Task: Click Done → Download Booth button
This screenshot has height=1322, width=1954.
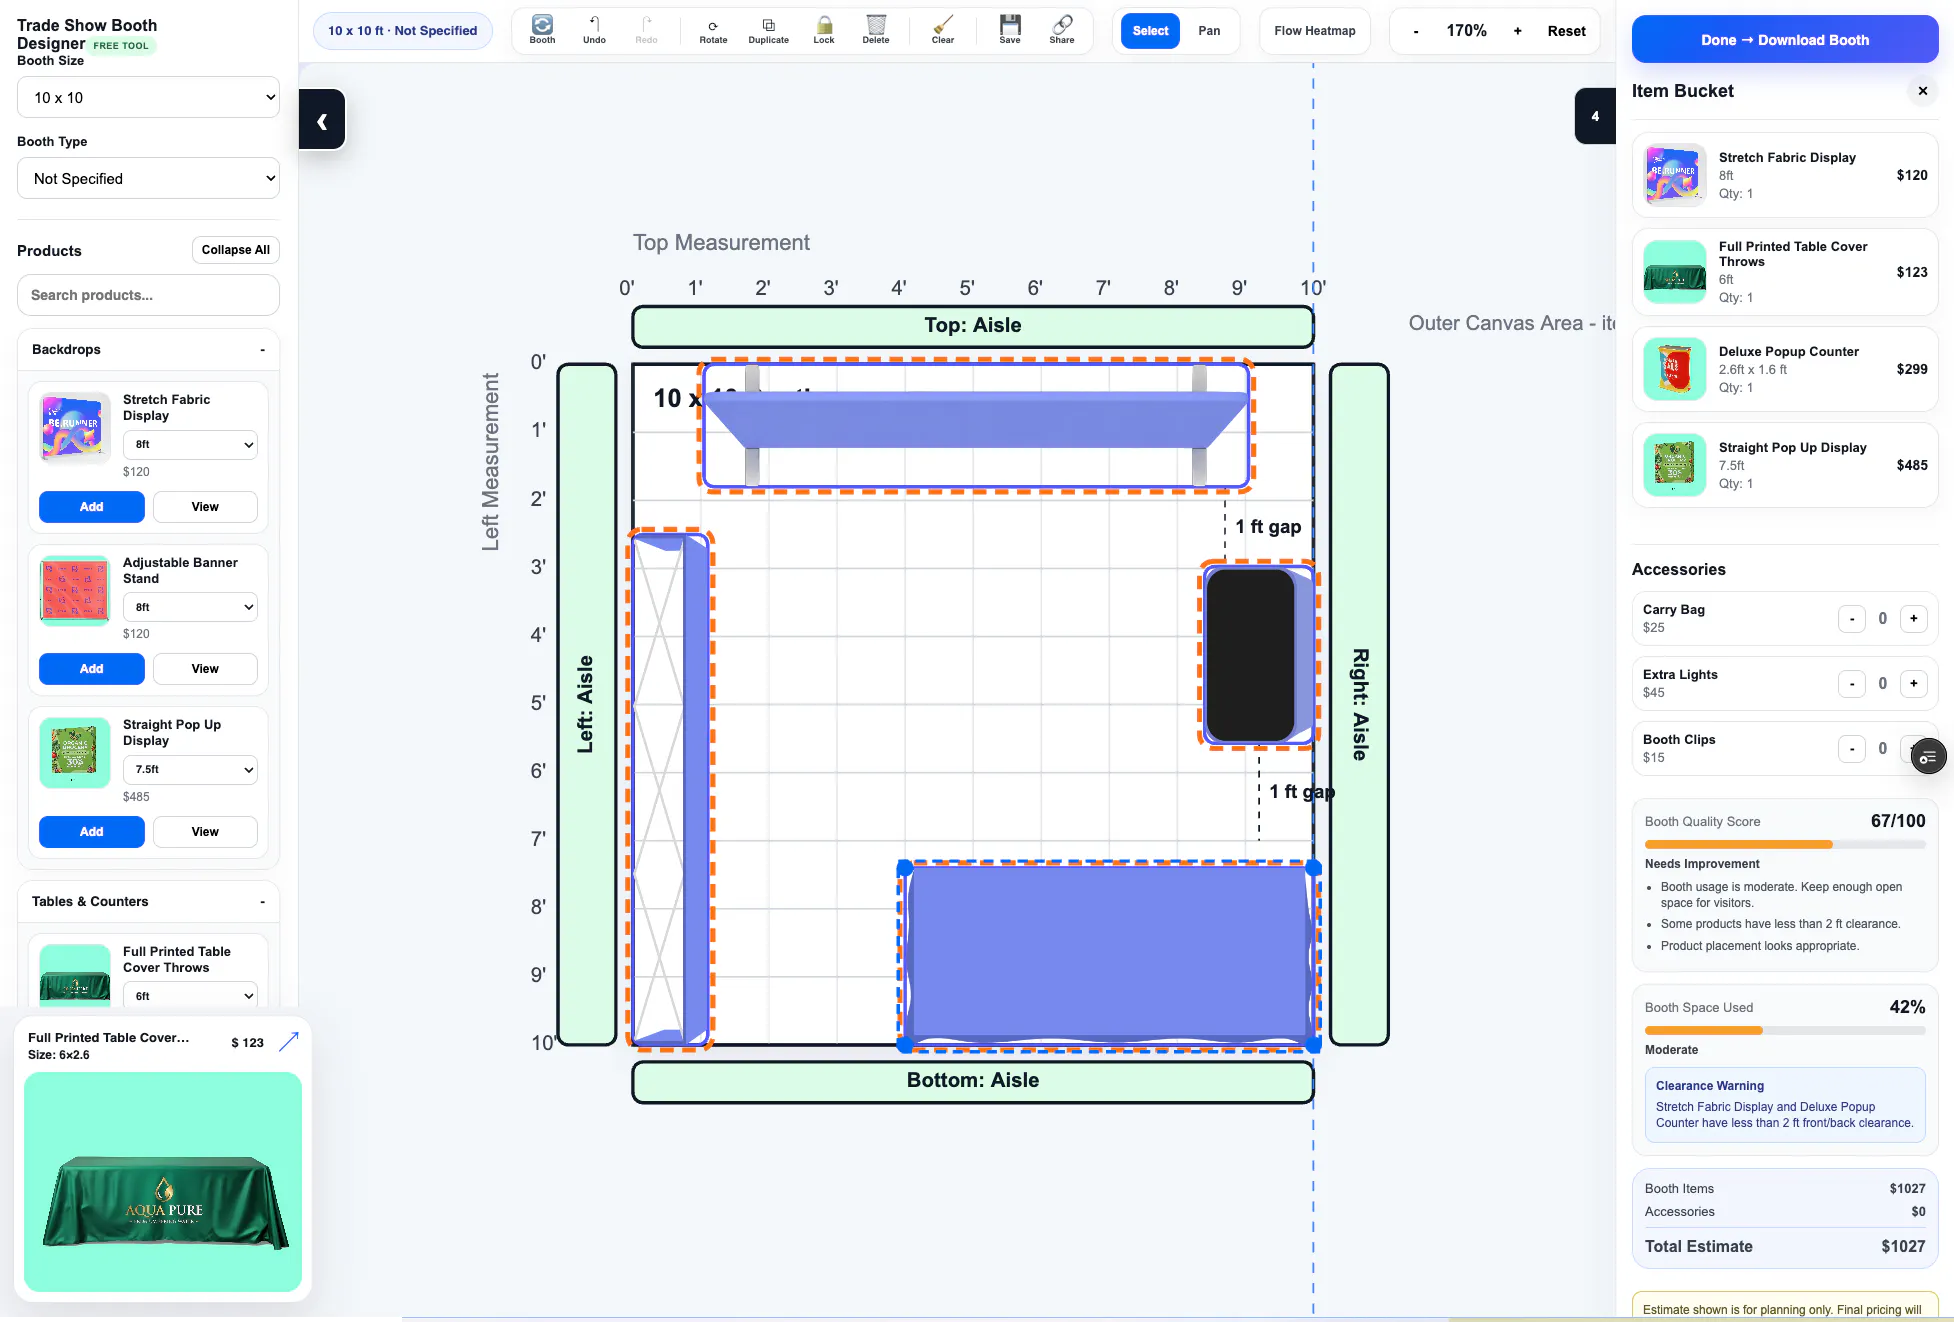Action: (x=1785, y=40)
